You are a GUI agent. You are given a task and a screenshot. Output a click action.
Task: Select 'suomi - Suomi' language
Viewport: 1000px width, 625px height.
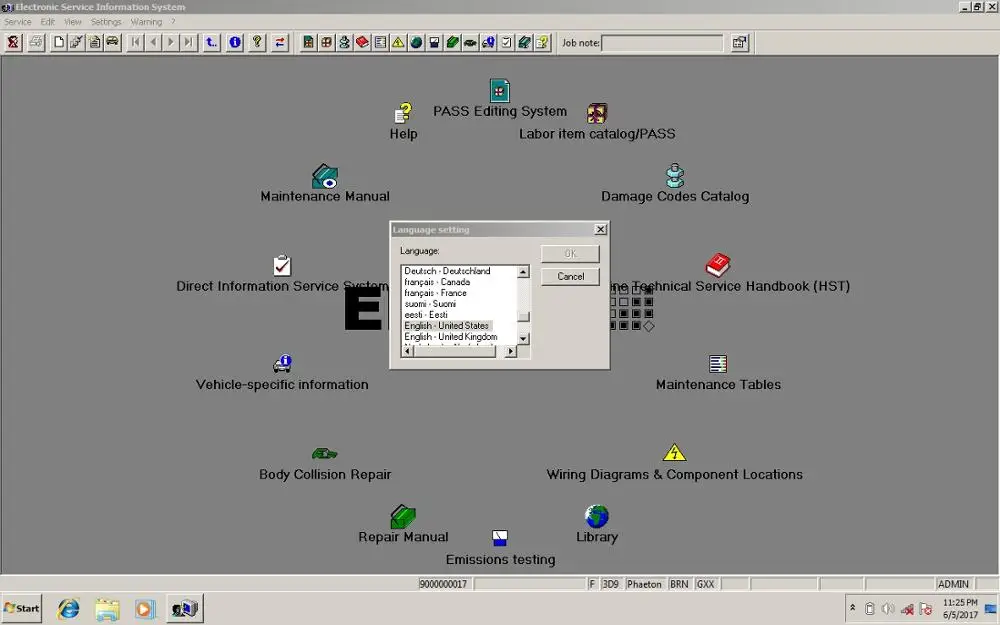tap(430, 304)
